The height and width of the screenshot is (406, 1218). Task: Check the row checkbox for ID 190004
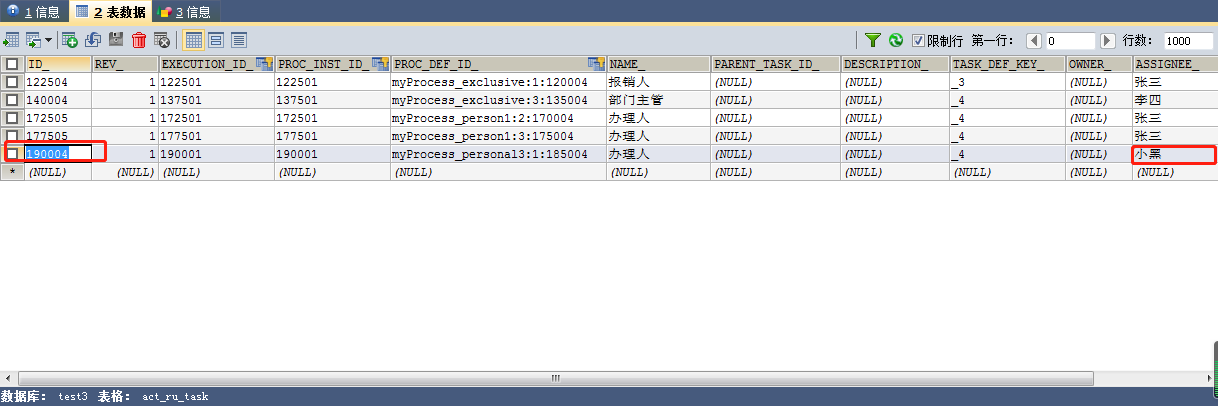pyautogui.click(x=12, y=154)
